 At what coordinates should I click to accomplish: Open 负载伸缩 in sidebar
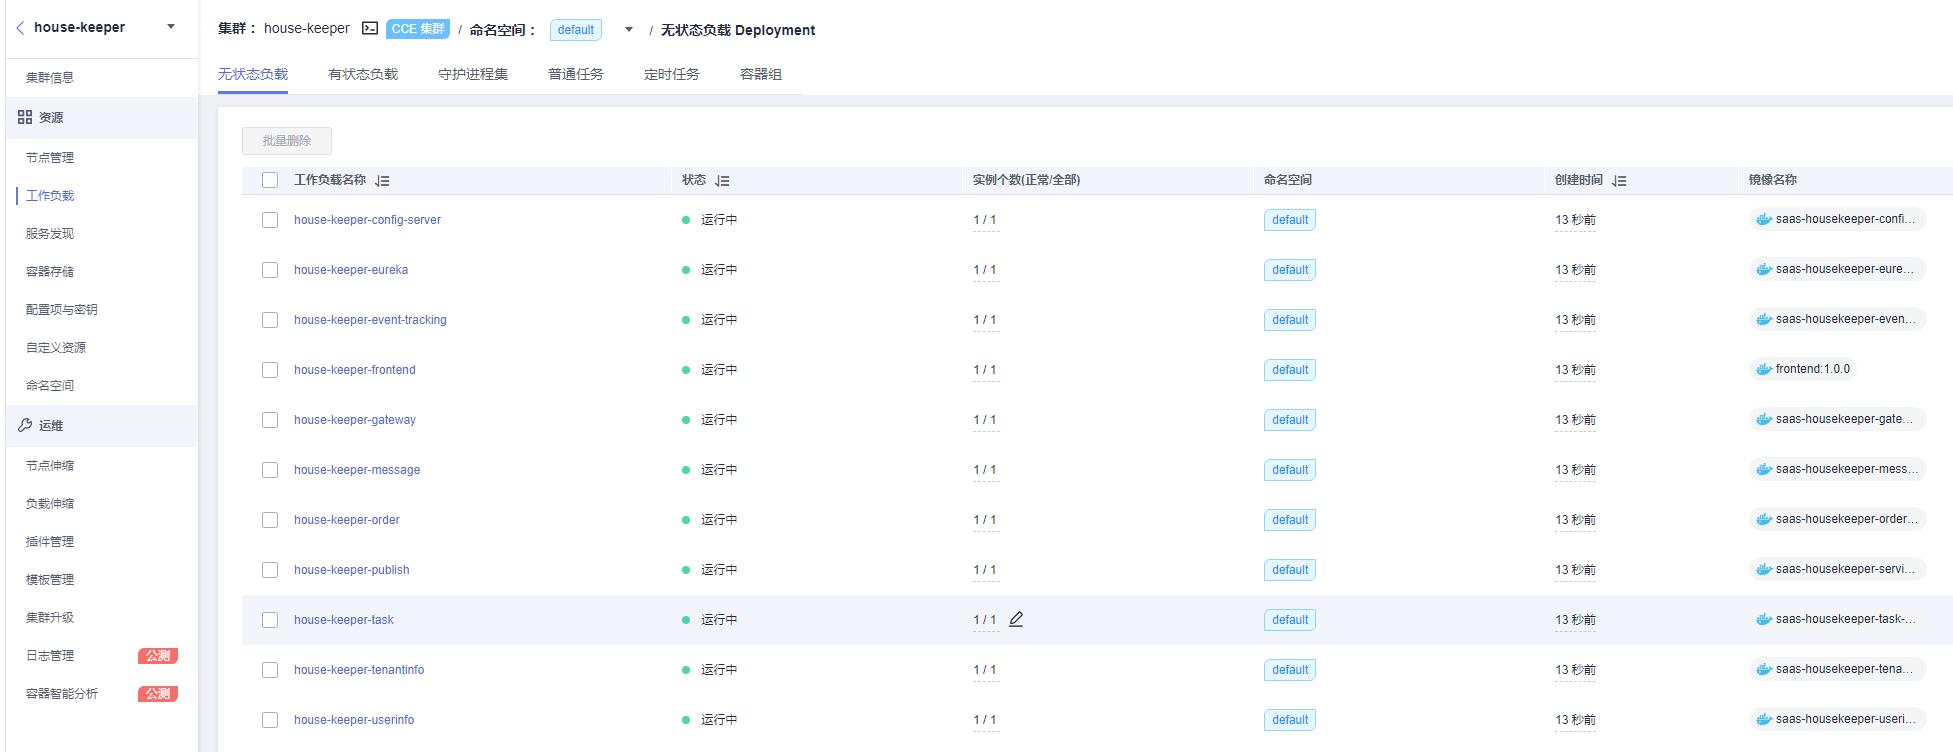click(50, 504)
